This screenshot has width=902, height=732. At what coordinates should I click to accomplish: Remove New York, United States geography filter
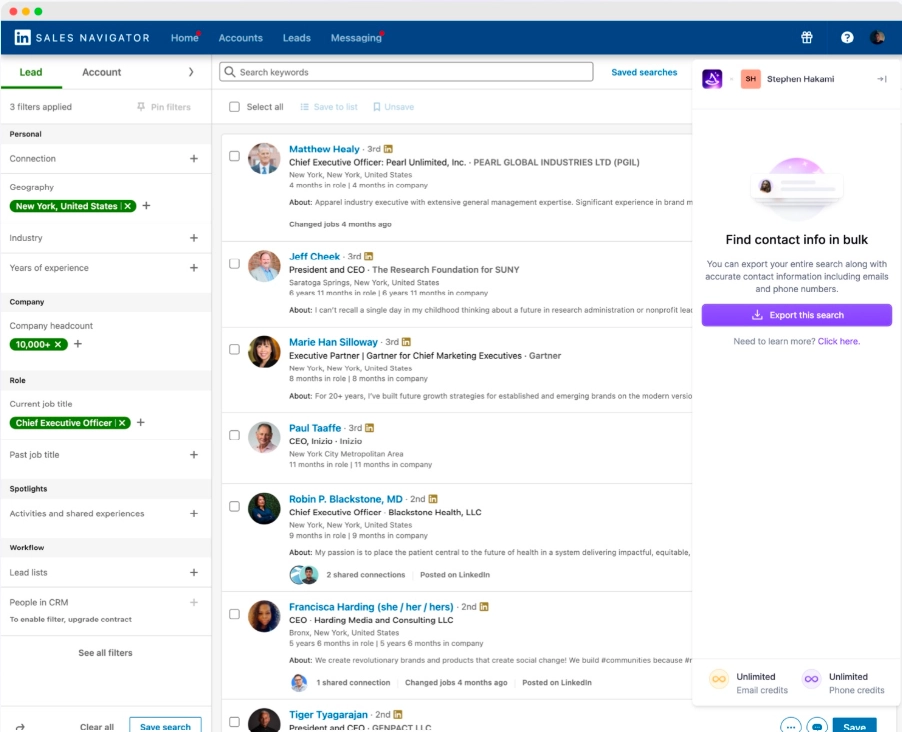click(128, 206)
